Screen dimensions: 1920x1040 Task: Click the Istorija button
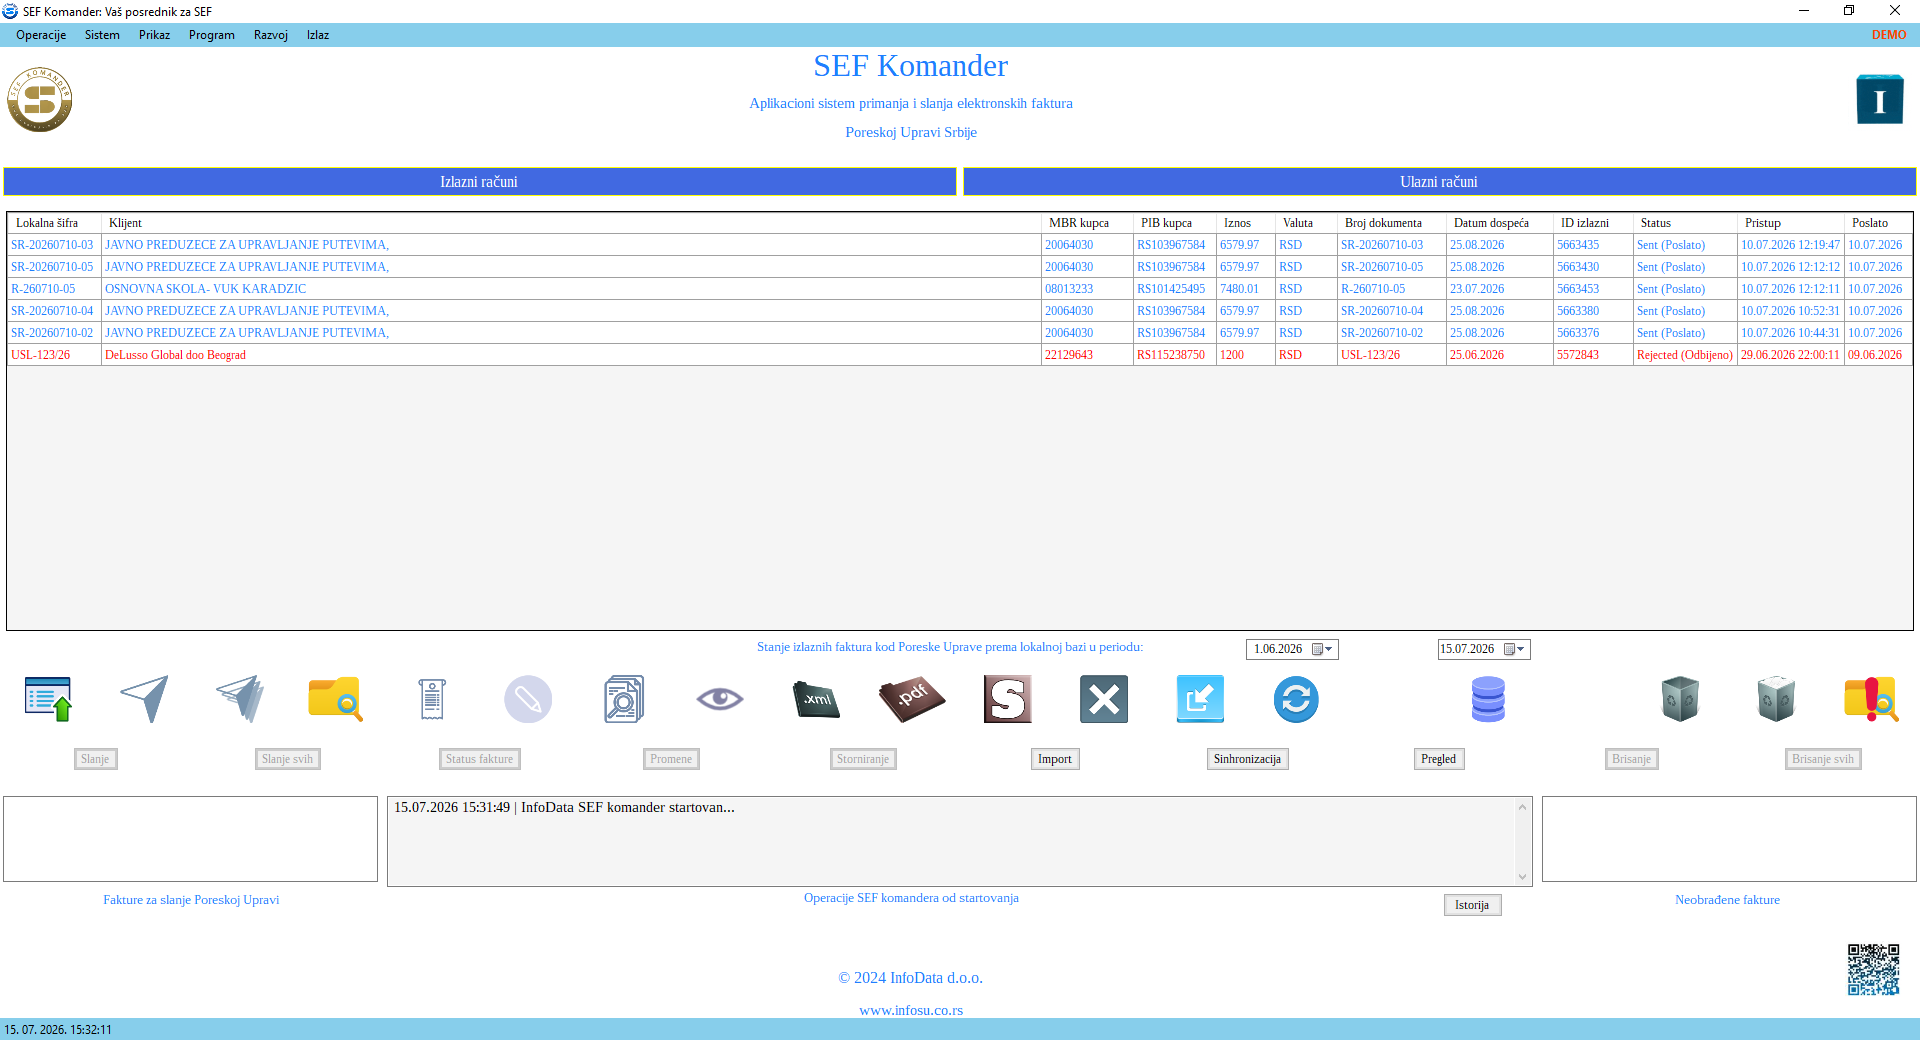[1472, 905]
